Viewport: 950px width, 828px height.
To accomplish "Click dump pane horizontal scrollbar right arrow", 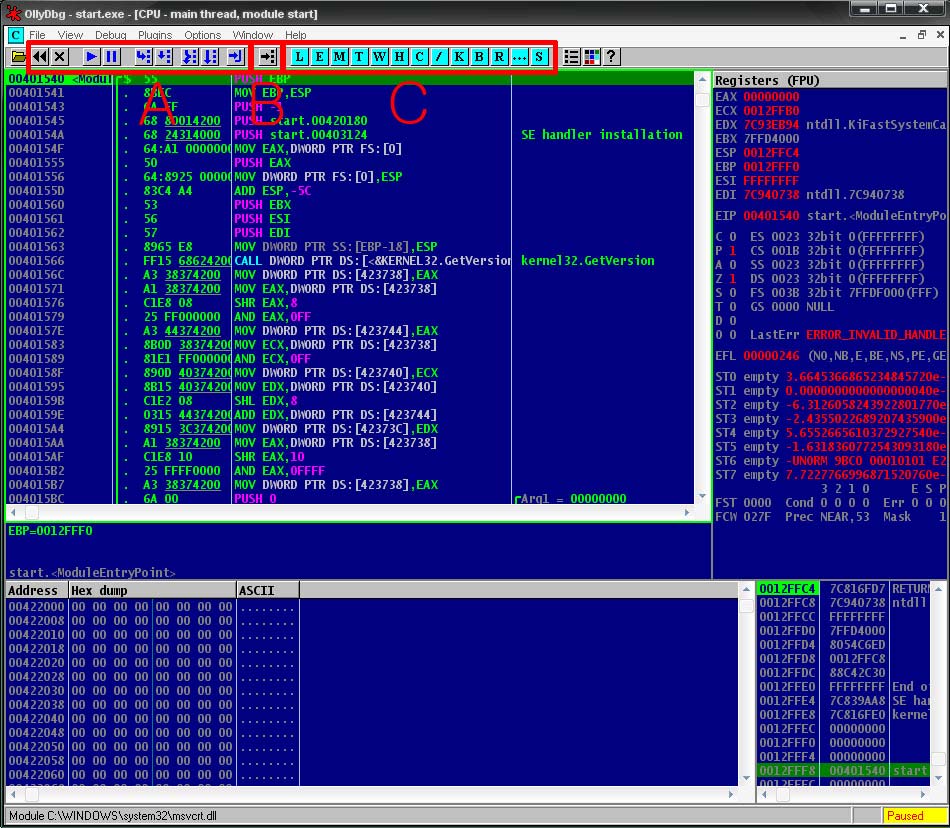I will tap(731, 794).
